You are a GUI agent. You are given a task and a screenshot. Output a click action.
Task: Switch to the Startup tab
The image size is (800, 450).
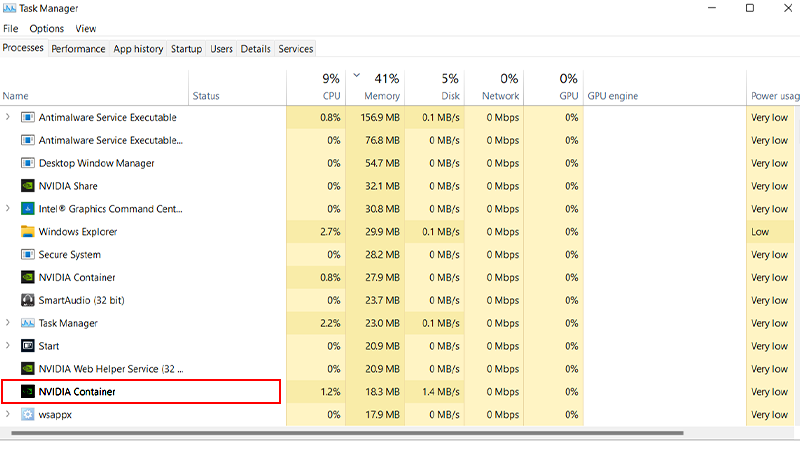tap(186, 49)
